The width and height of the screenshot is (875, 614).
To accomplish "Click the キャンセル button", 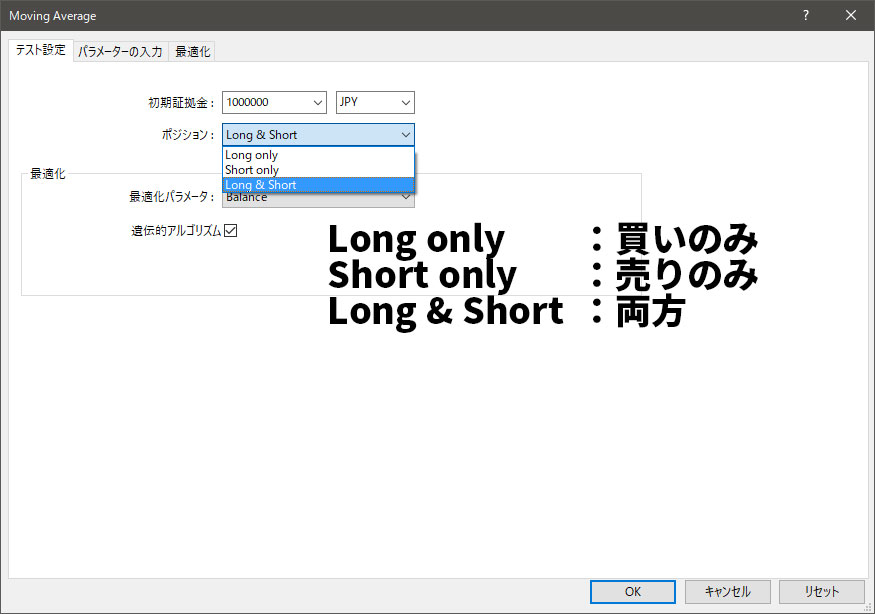I will click(x=727, y=591).
